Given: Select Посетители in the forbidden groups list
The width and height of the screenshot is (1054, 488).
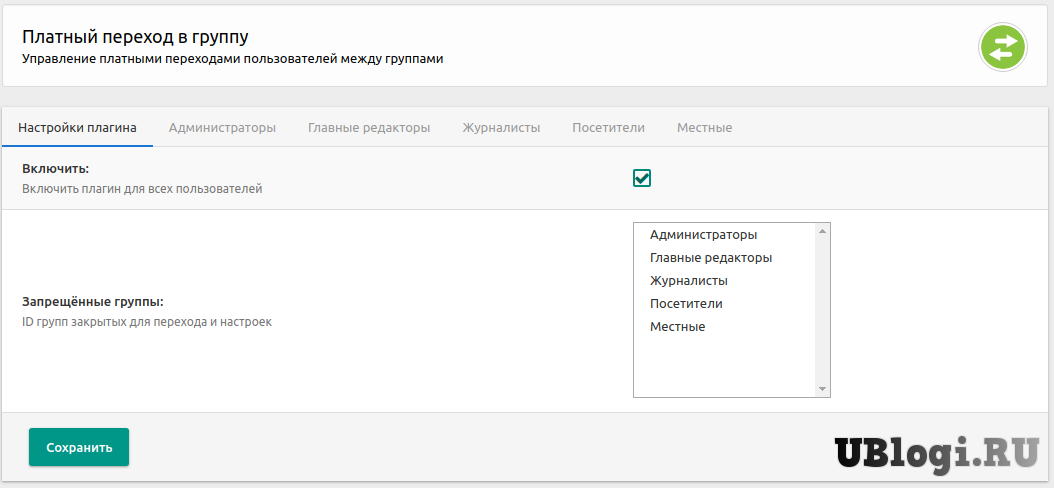Looking at the screenshot, I should pos(686,304).
